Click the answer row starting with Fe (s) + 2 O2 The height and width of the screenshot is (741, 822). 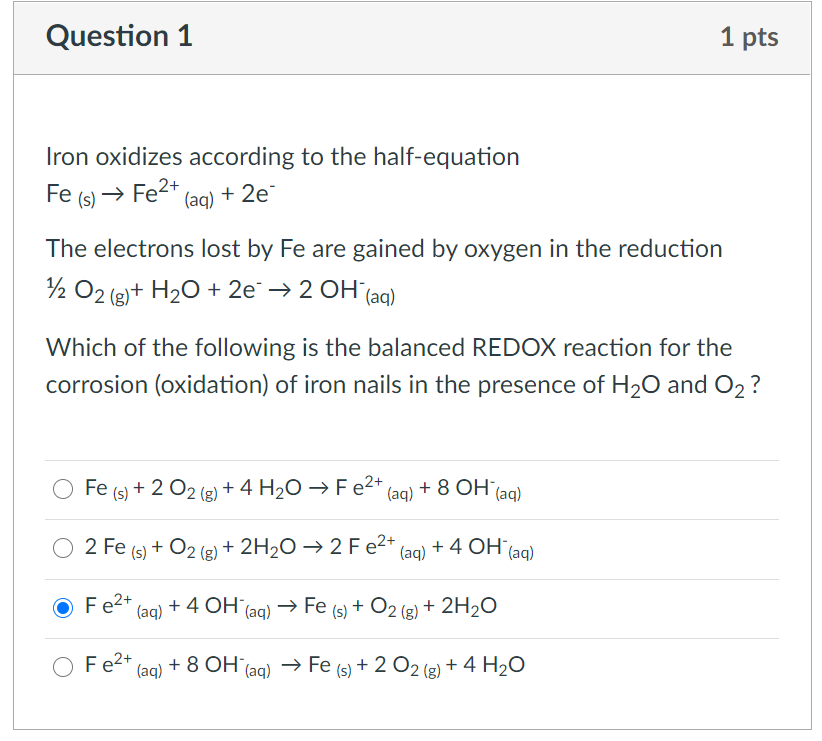[300, 489]
